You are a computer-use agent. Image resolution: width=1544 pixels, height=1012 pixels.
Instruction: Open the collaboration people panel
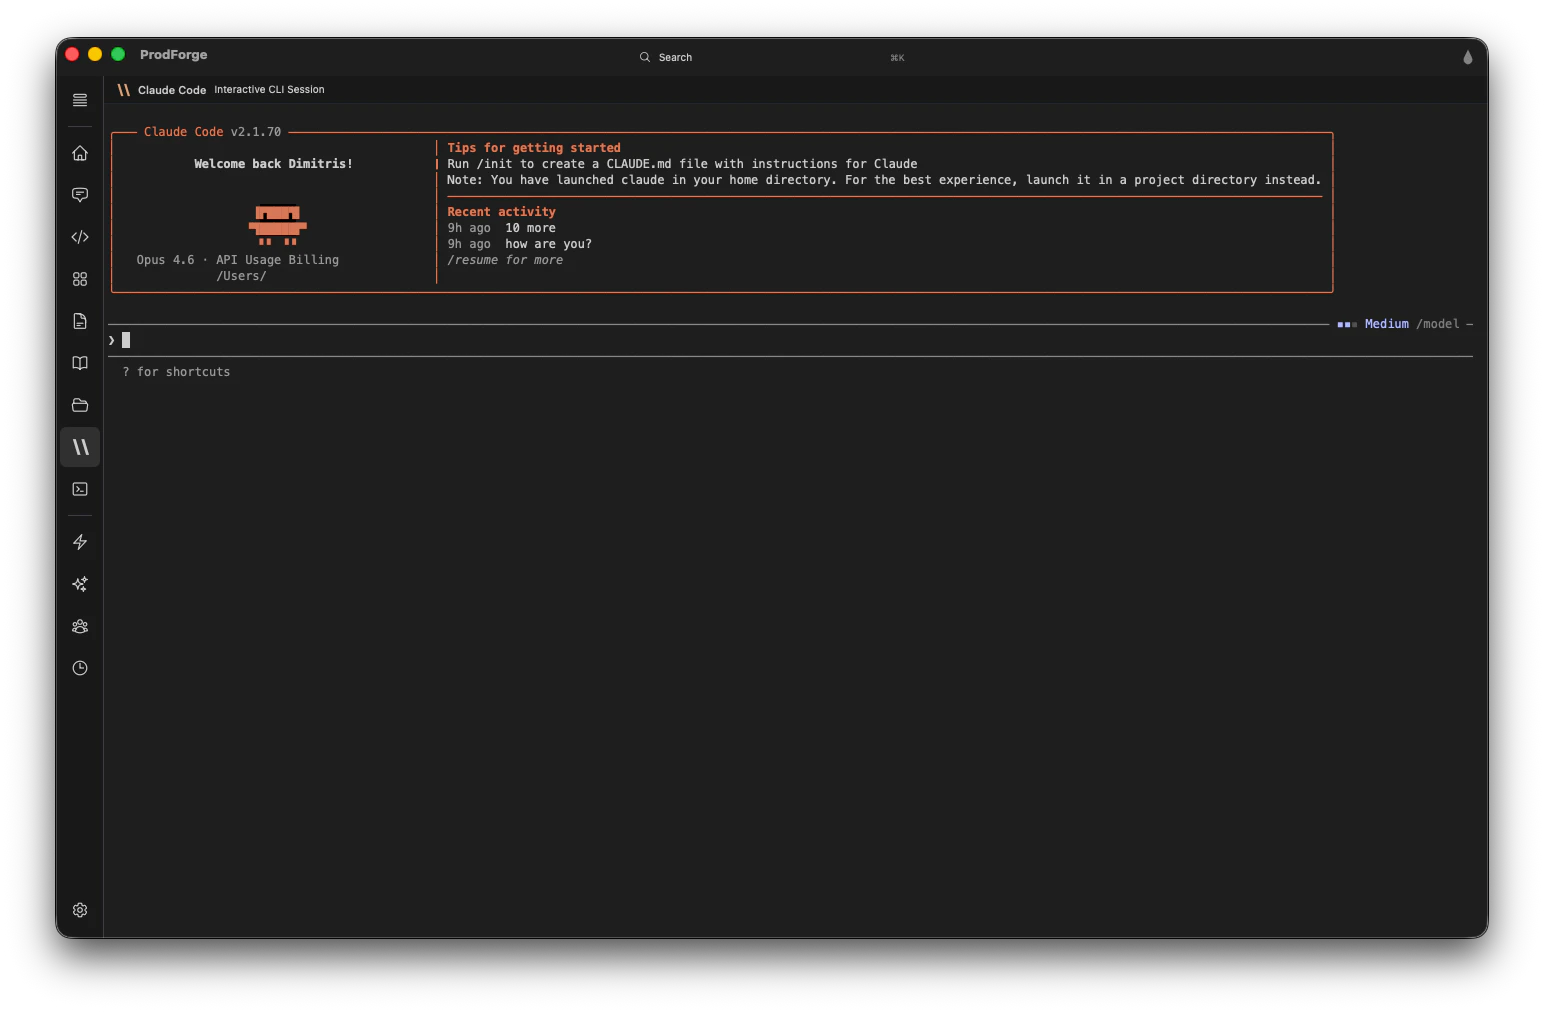click(x=80, y=626)
